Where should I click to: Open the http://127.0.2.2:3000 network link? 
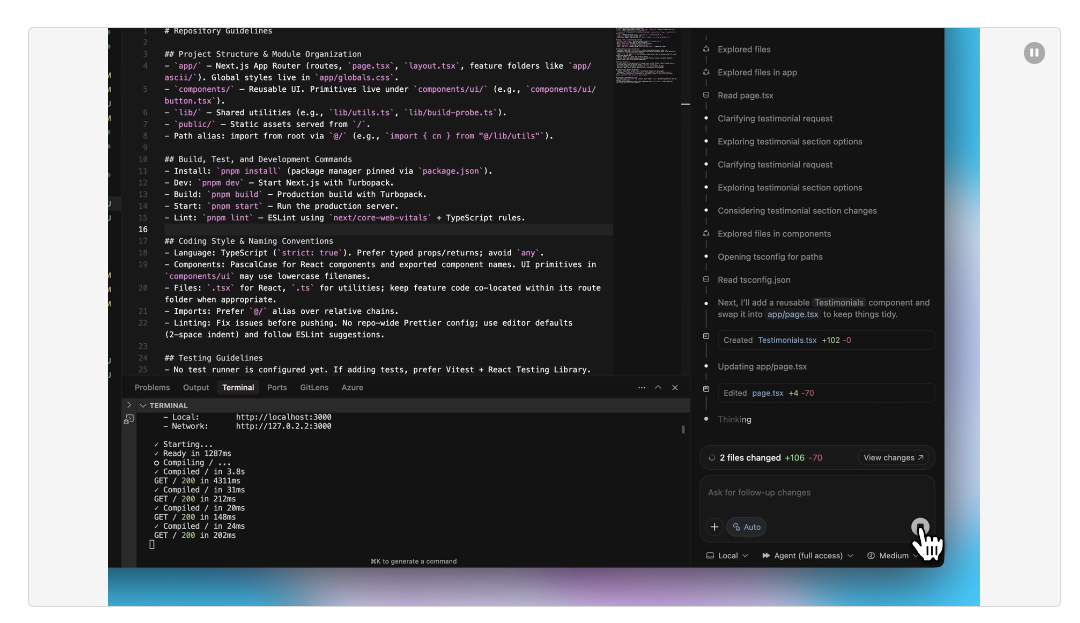[x=284, y=426]
